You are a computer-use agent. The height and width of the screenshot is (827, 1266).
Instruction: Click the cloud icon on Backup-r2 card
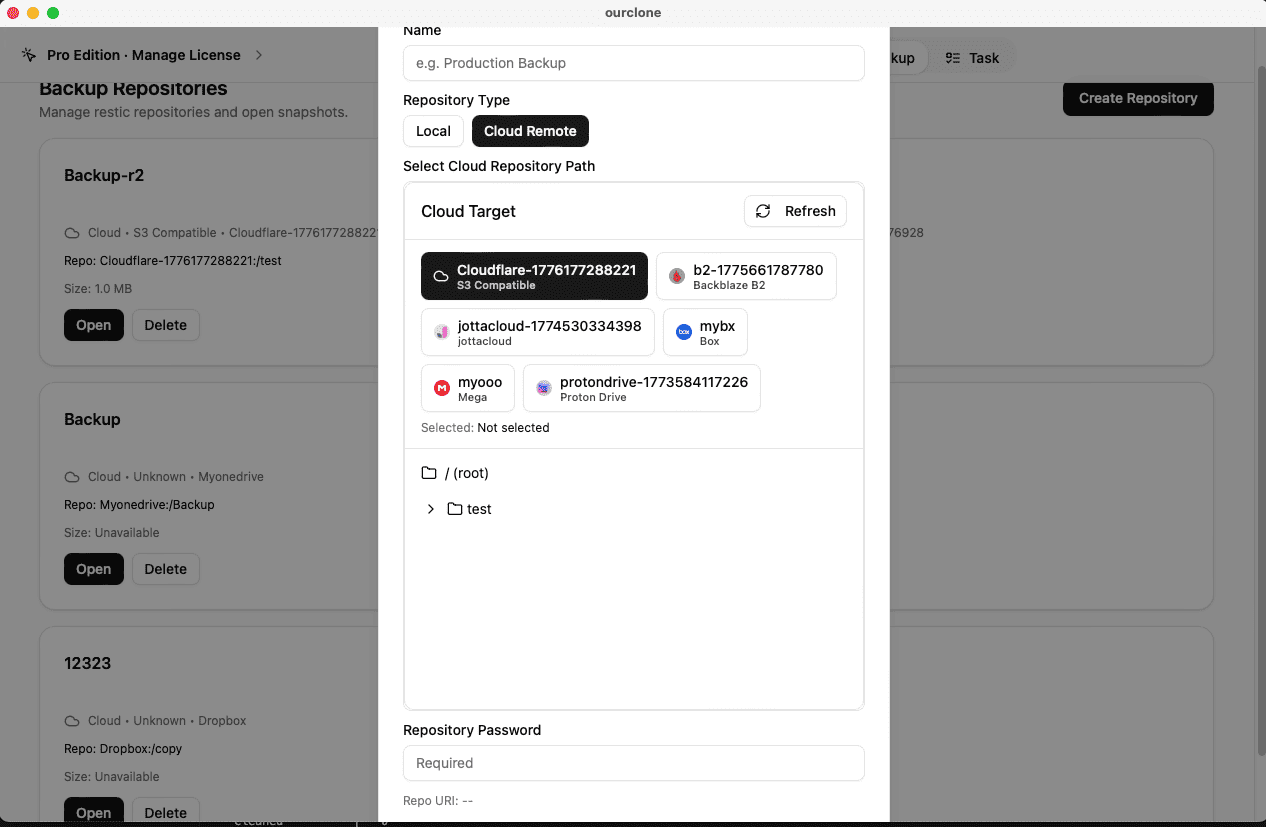(x=71, y=232)
